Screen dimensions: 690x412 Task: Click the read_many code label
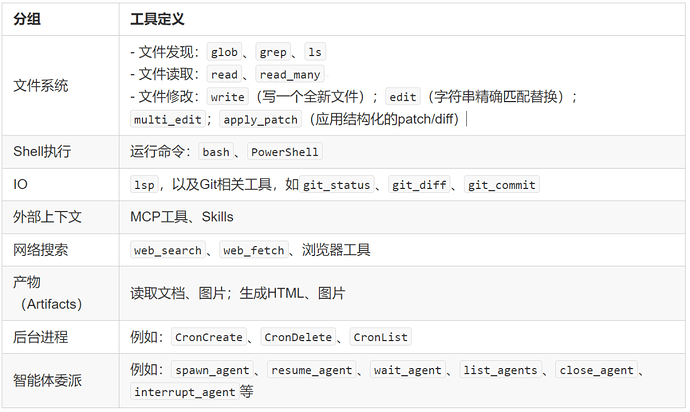(x=290, y=74)
